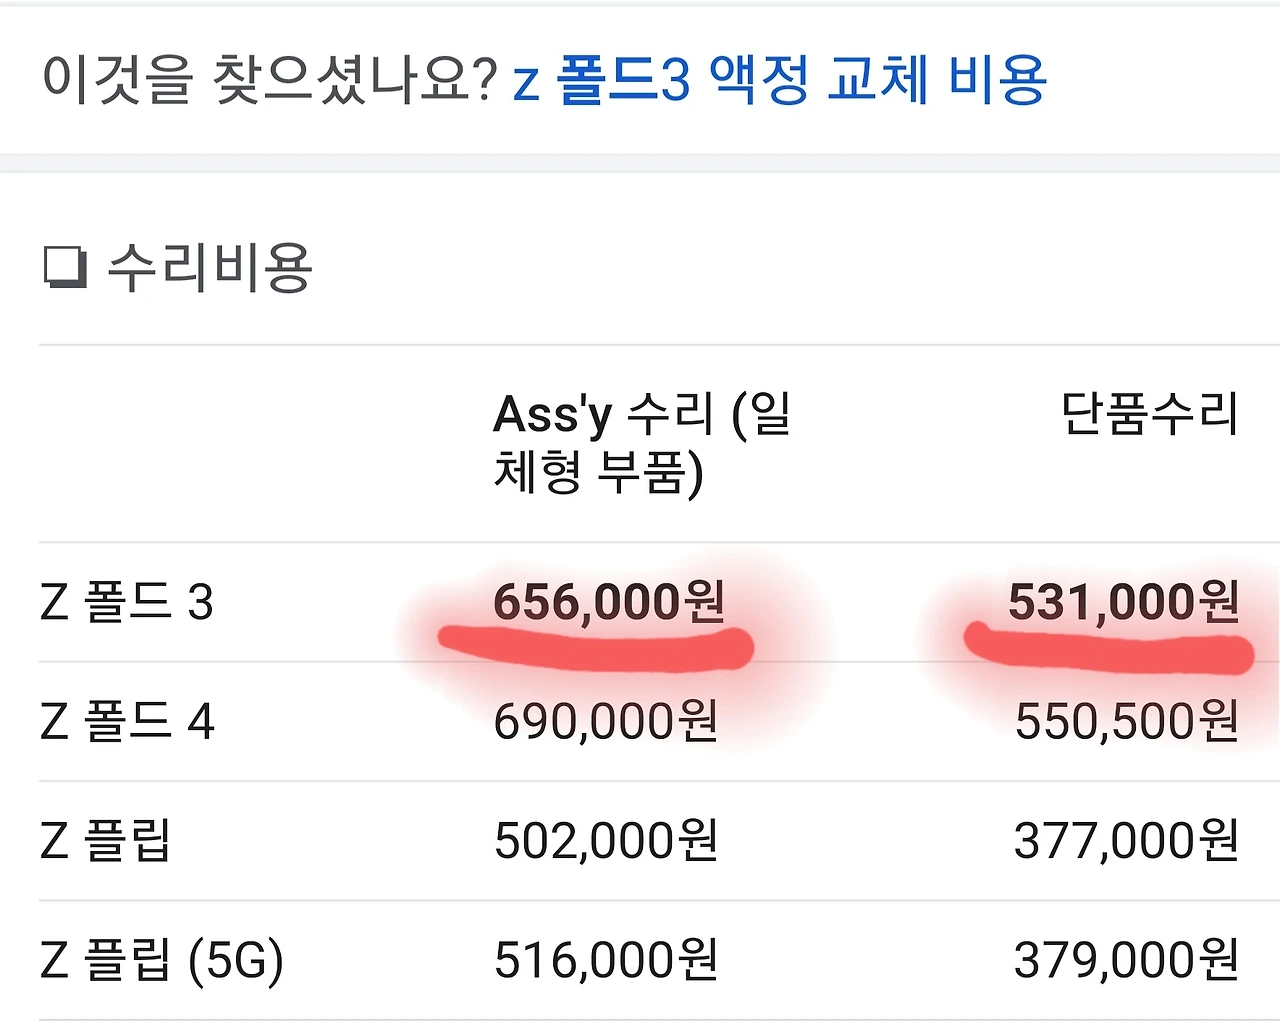Select the Z 플립 row label
This screenshot has height=1021, width=1280.
coord(106,840)
